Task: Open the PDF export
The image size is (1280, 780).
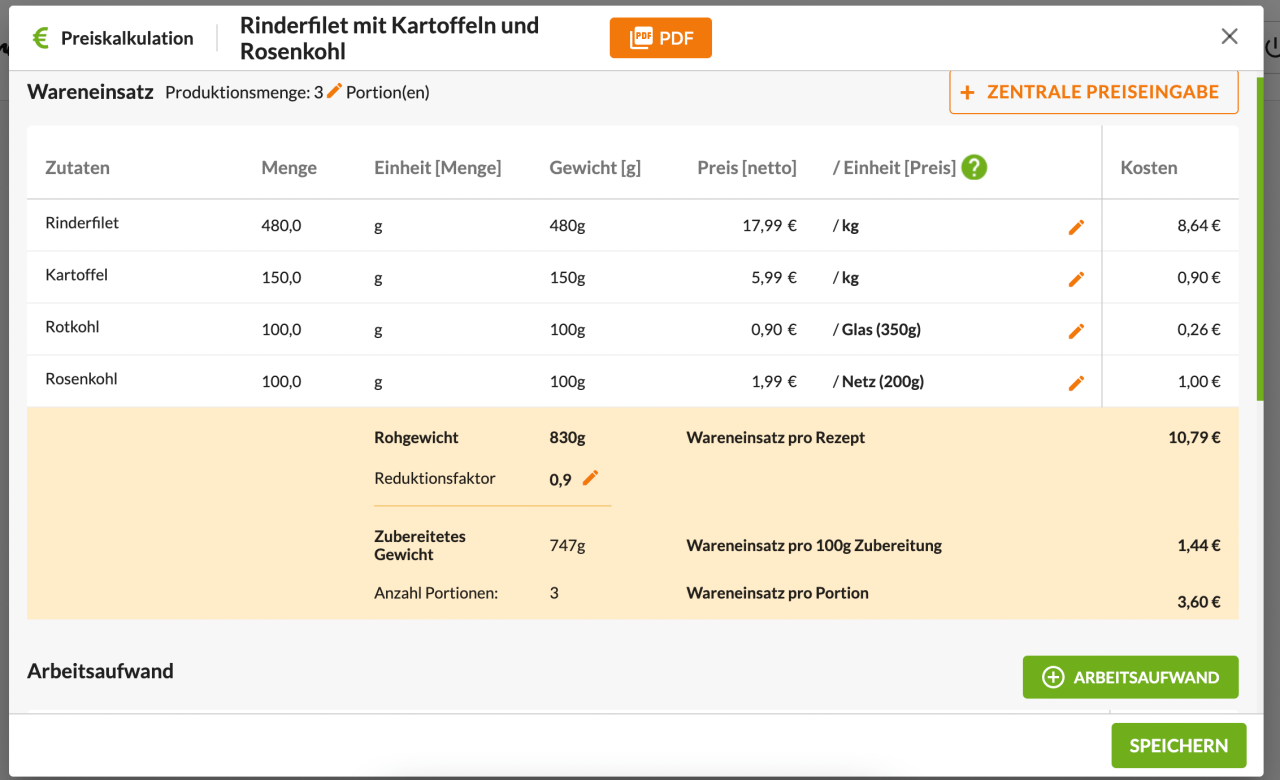Action: [x=660, y=37]
